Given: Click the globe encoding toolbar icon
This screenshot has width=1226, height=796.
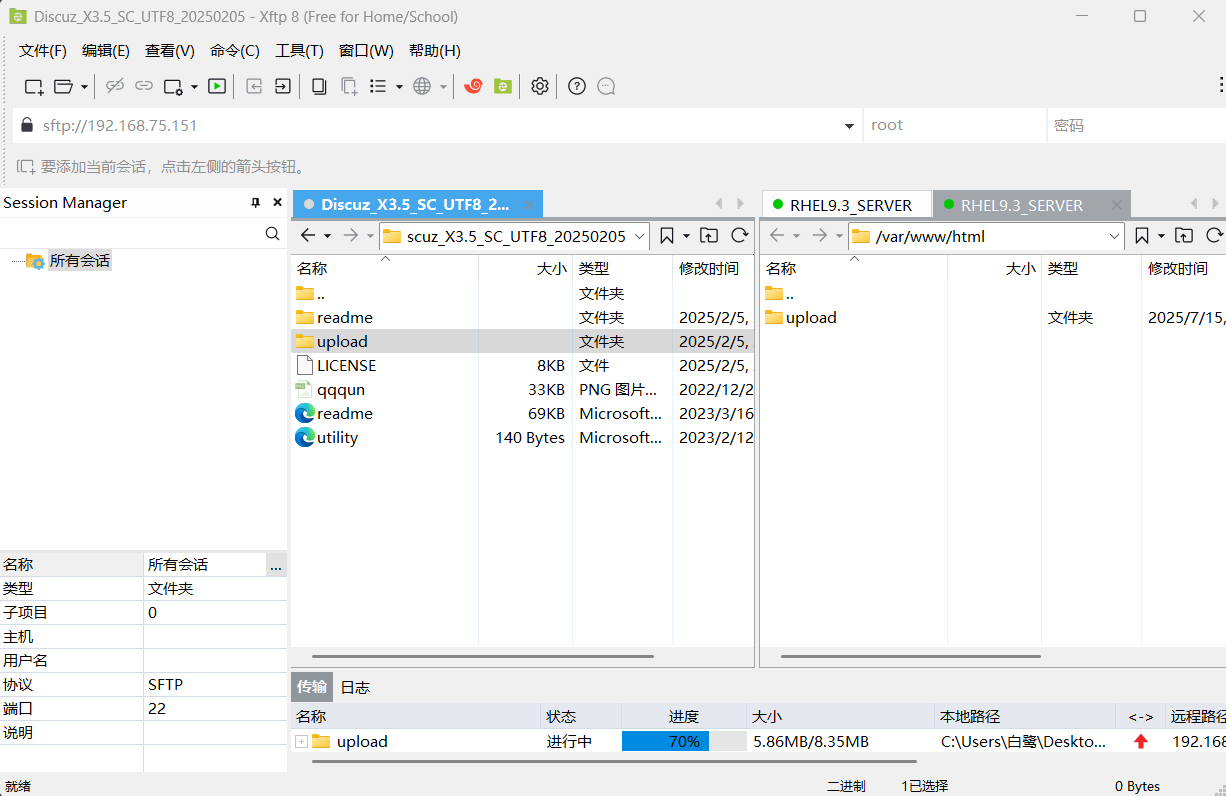Looking at the screenshot, I should (x=422, y=86).
